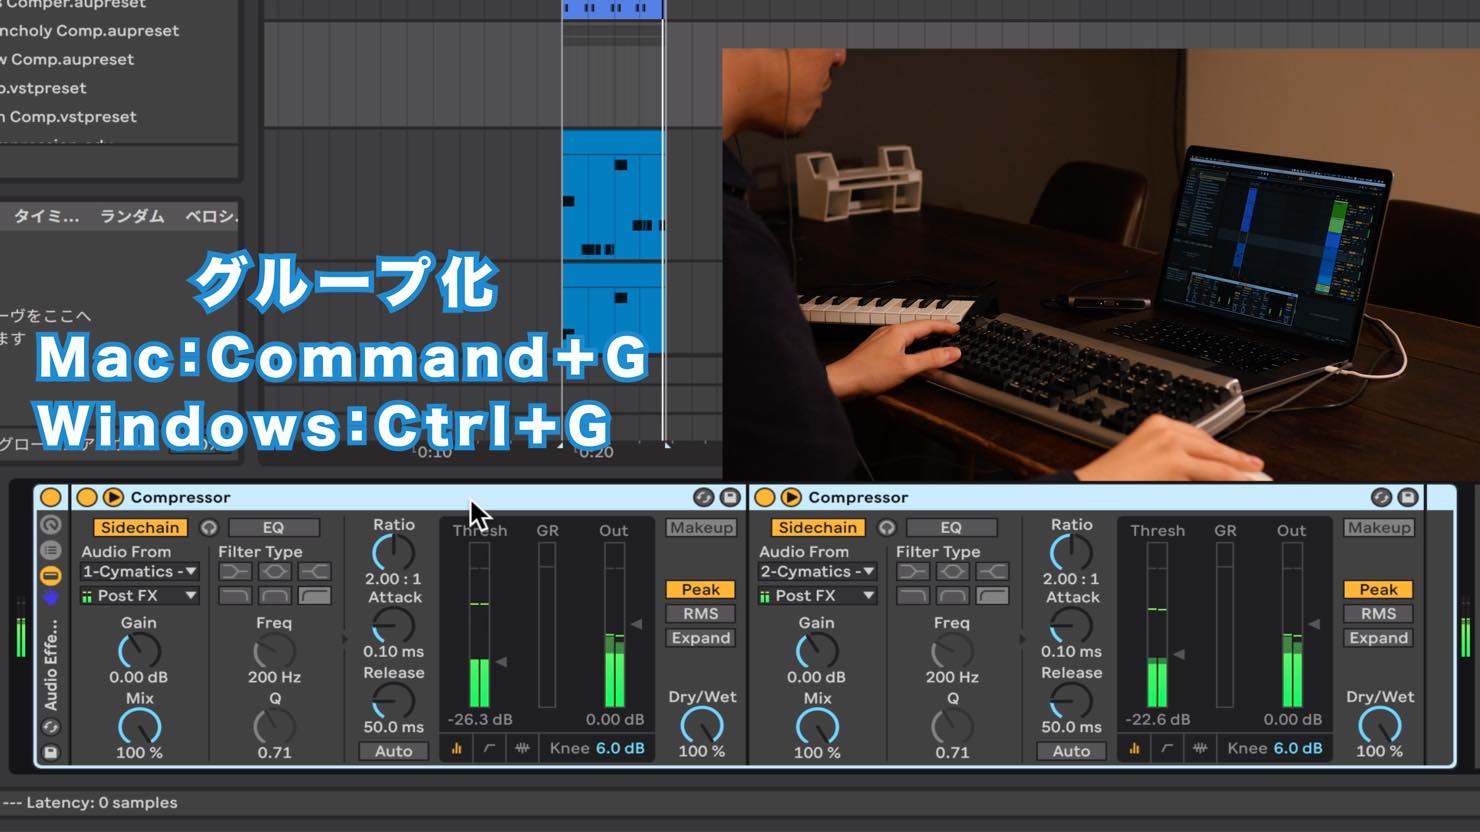Viewport: 1480px width, 832px height.
Task: Enable sidechain EQ on the second Compressor
Action: [951, 527]
